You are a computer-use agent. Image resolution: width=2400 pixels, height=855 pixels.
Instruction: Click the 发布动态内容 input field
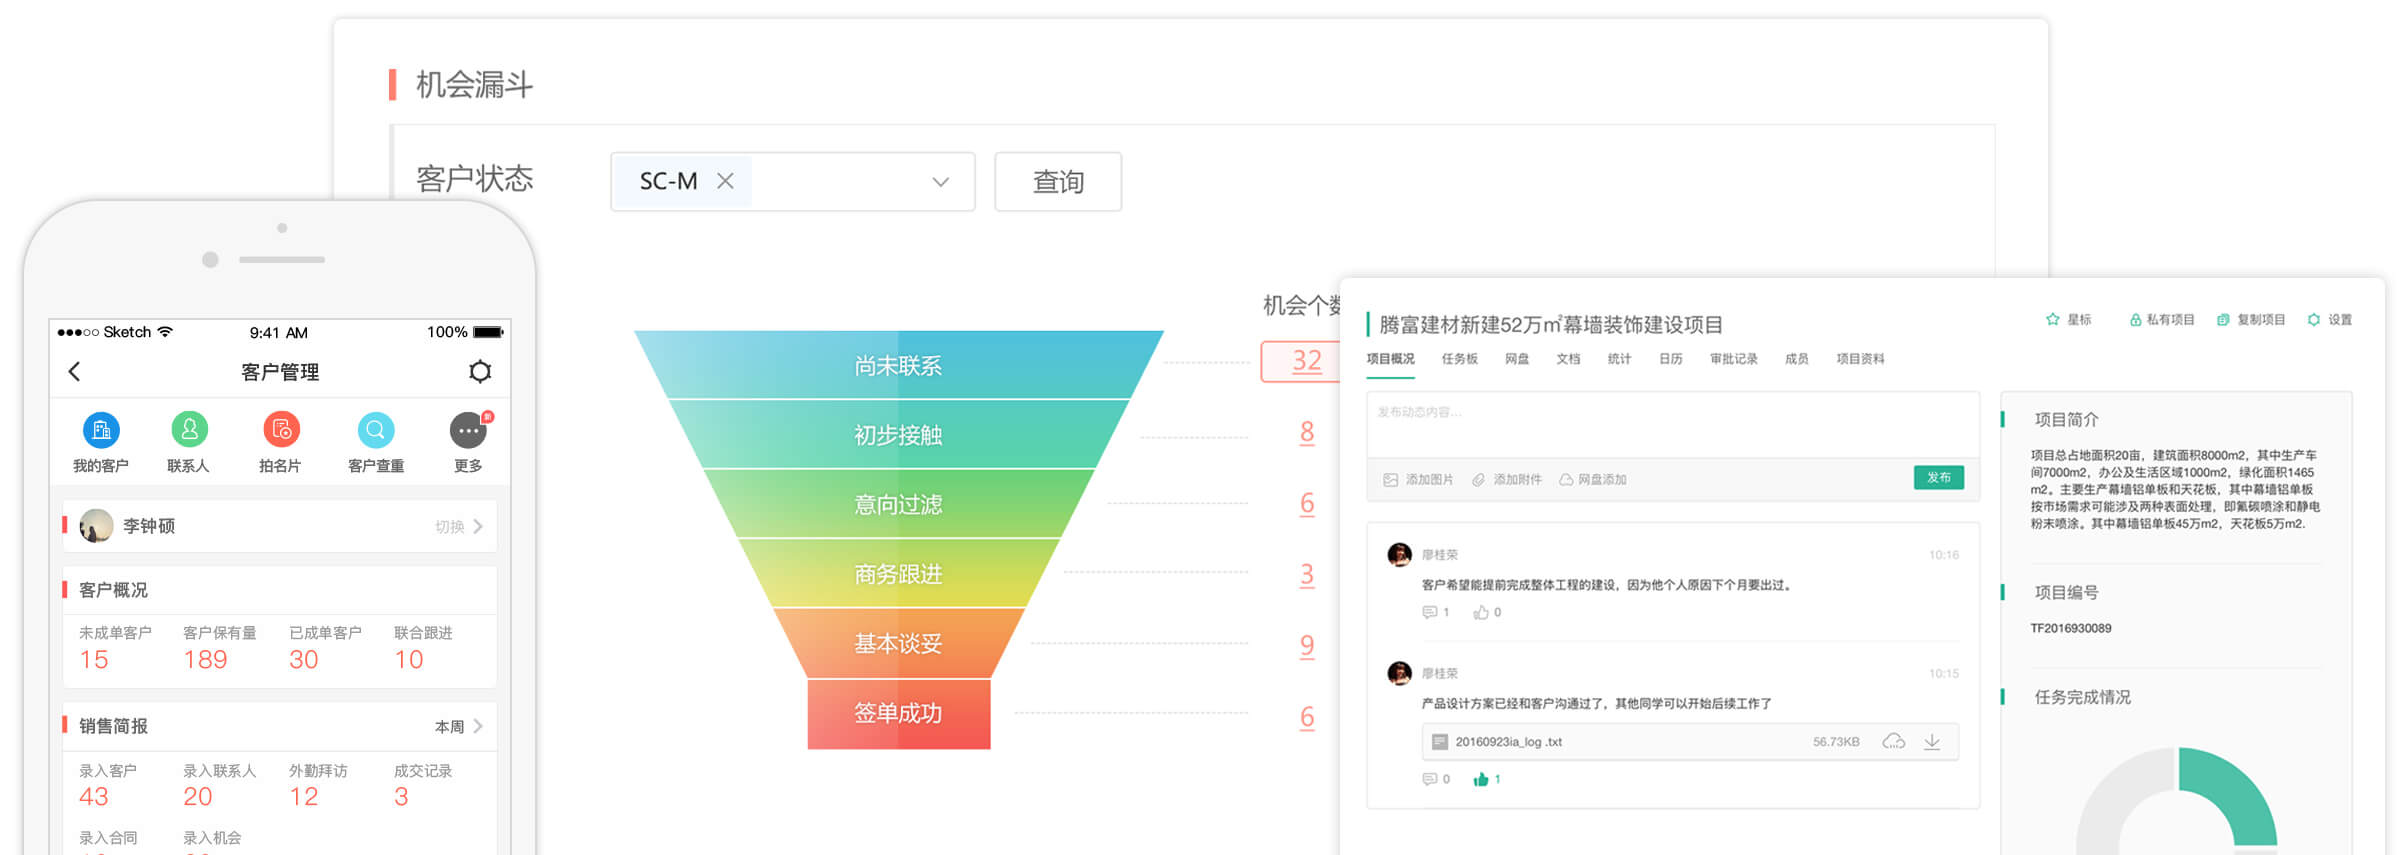1673,424
